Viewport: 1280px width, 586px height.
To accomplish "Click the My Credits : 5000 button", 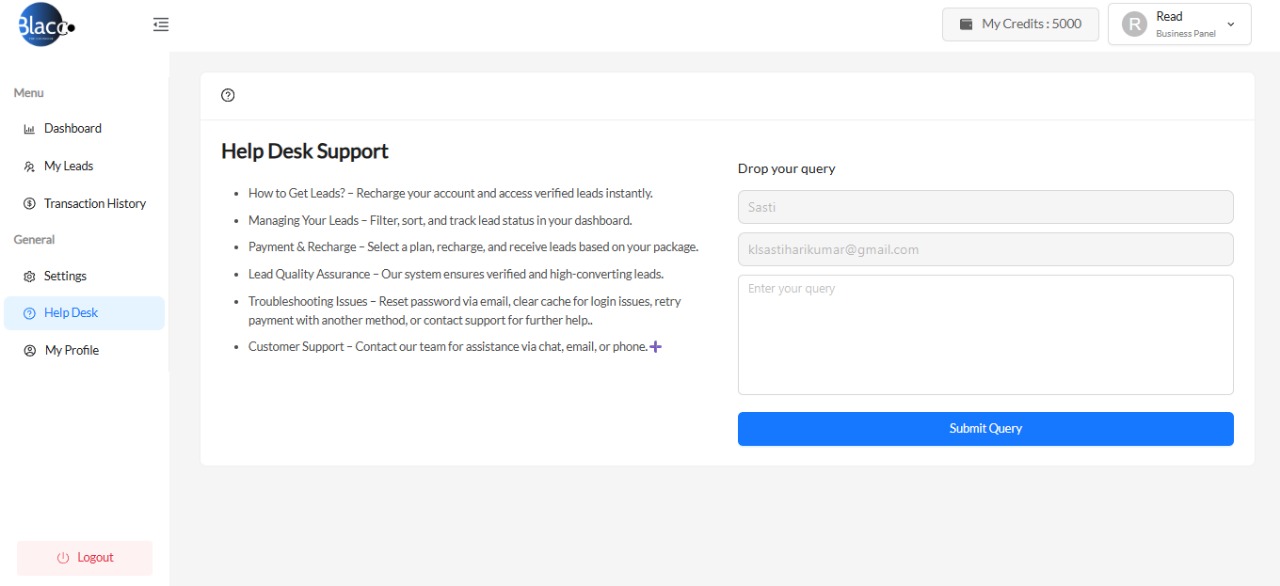I will coord(1020,24).
